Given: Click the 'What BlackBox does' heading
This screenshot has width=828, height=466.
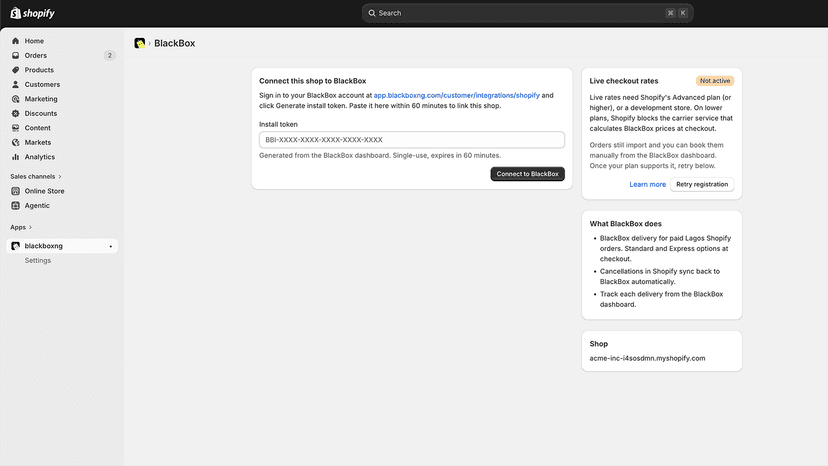Looking at the screenshot, I should (625, 223).
